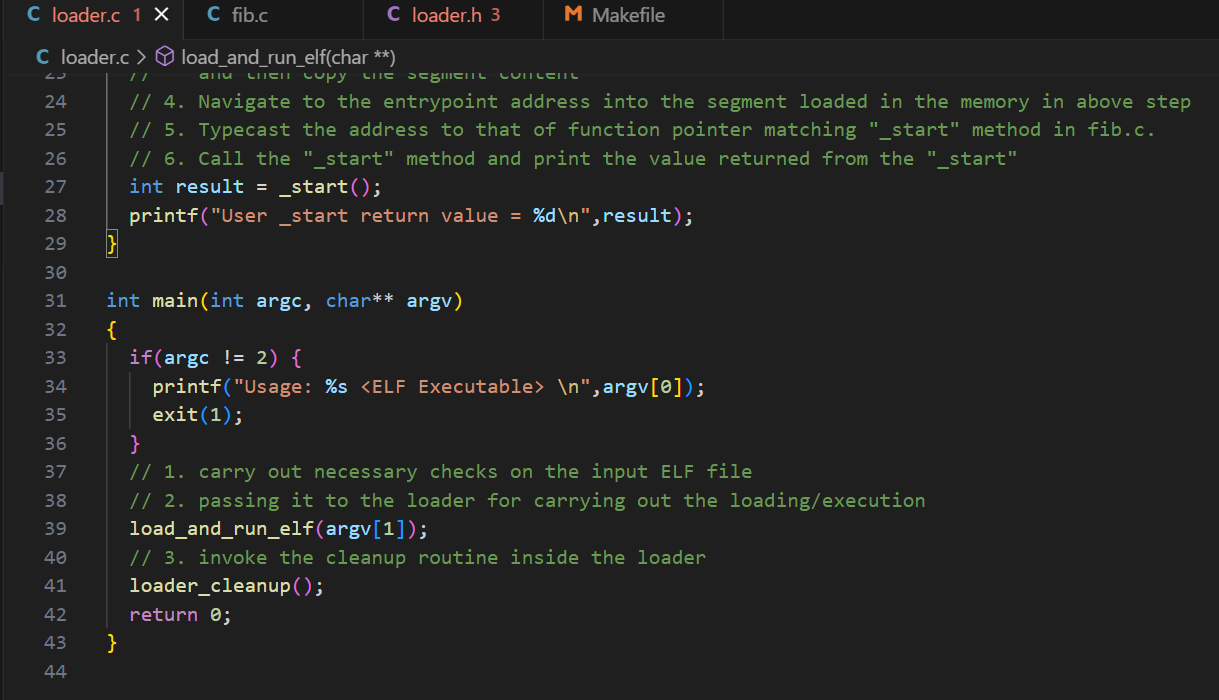The image size is (1219, 700).
Task: Expand the chevron between breadcrumb items
Action: (144, 57)
